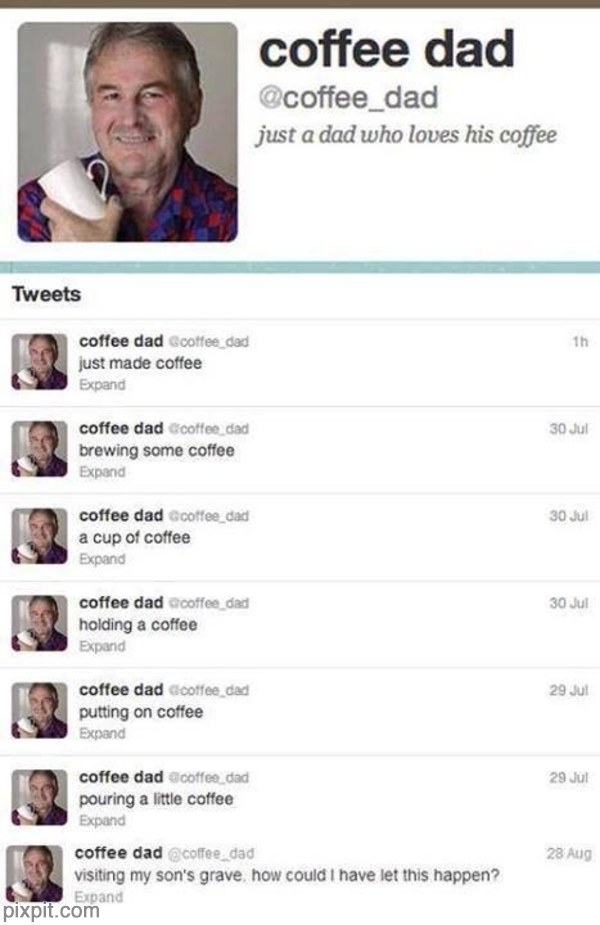Expand the 'visiting my son's grave' tweet
This screenshot has width=600, height=925.
[99, 897]
